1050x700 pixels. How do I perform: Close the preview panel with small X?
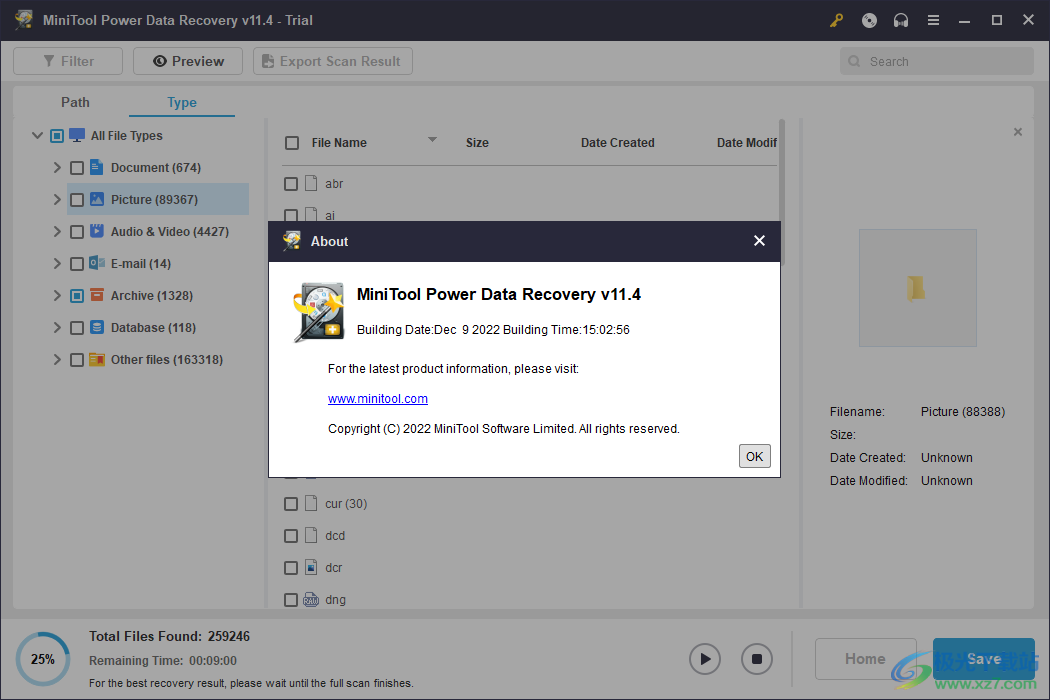1018,132
